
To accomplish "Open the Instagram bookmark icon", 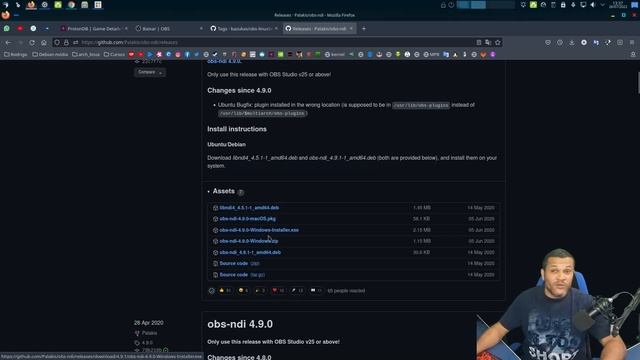I will (x=178, y=54).
